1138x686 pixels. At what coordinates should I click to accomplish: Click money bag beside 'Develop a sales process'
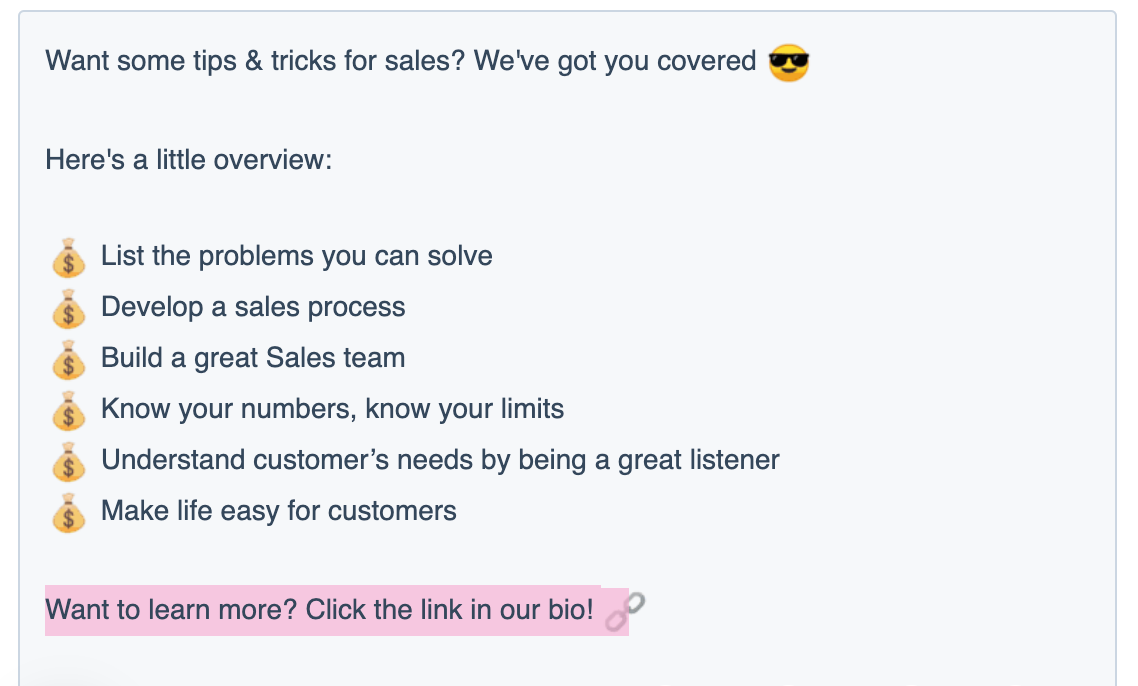(x=69, y=309)
